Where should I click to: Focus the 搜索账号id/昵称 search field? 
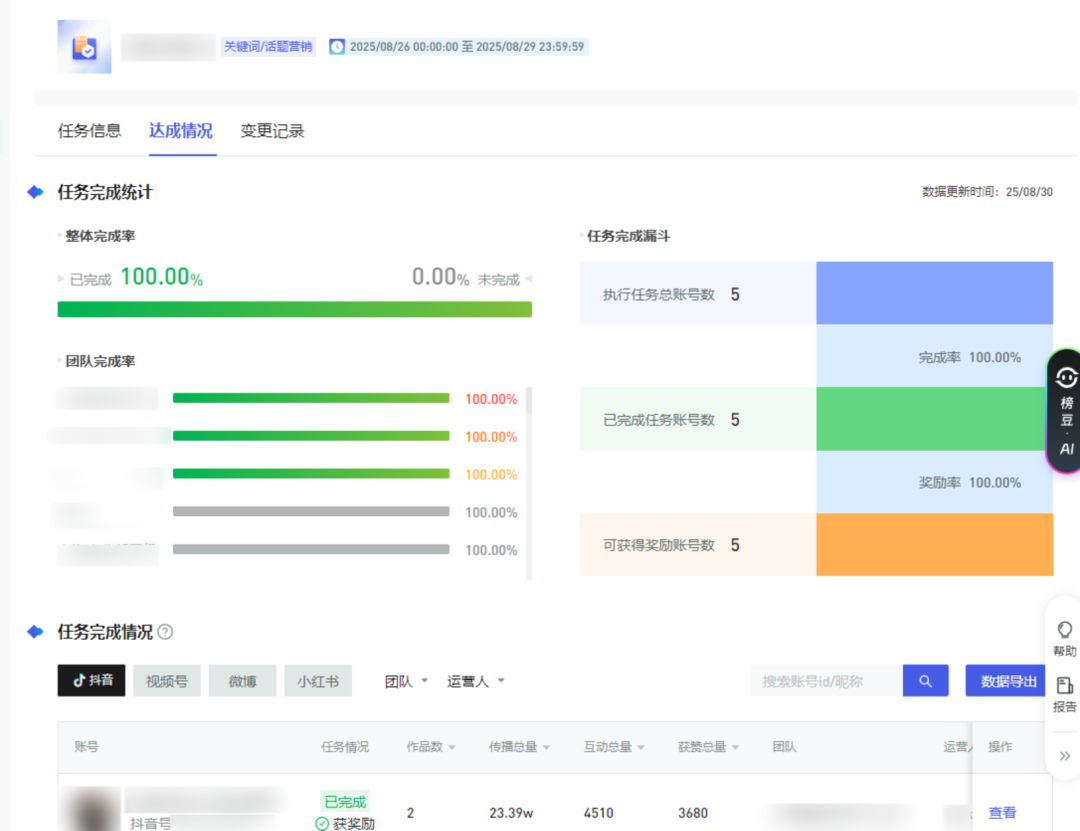pos(825,681)
